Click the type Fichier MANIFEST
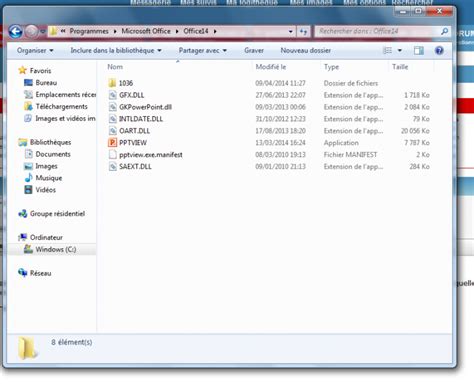 click(x=350, y=155)
